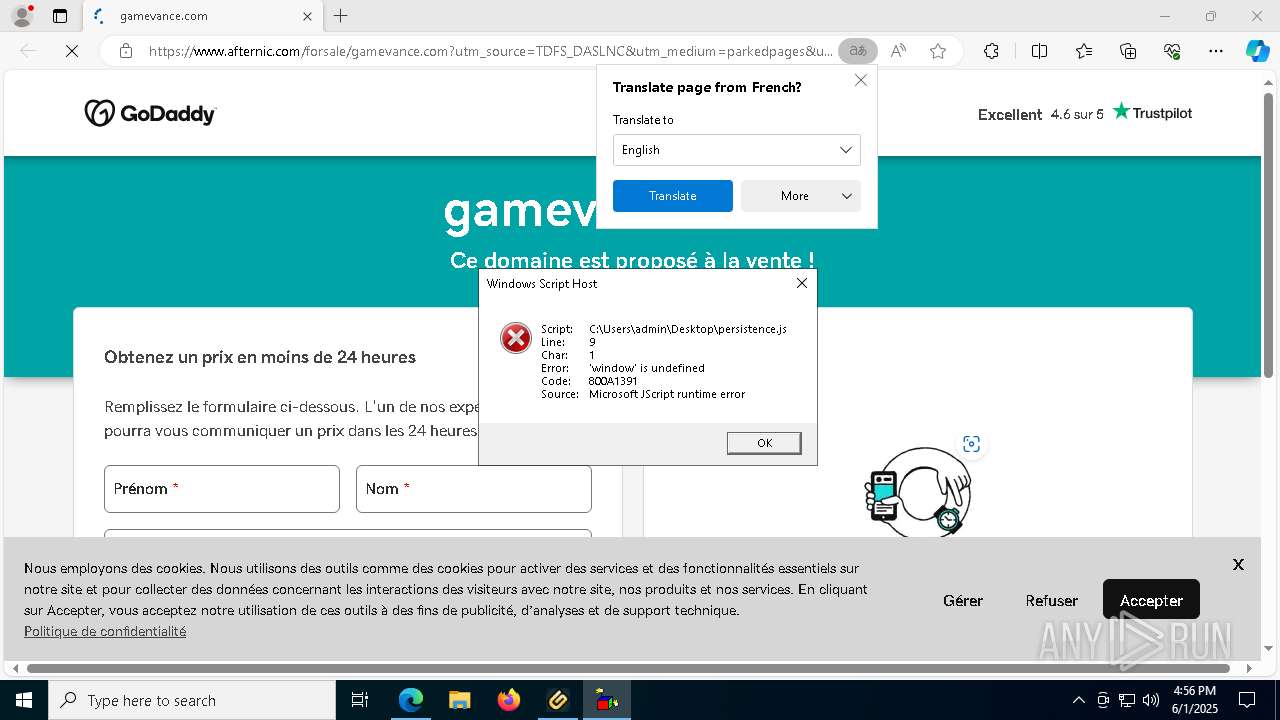The width and height of the screenshot is (1280, 720).
Task: Click the translate icon in address bar
Action: (858, 51)
